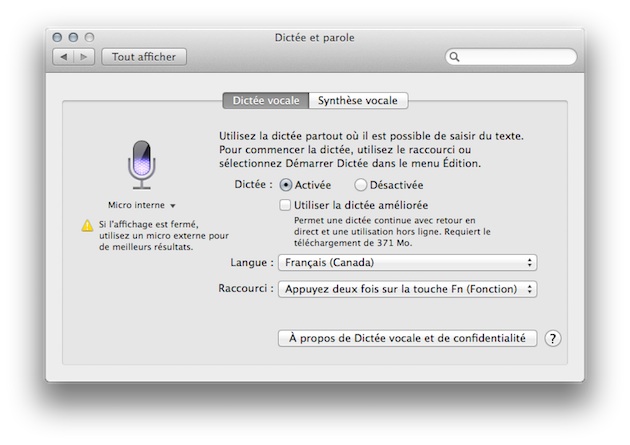Switch to the Dictée vocale tab
The image size is (630, 445).
[266, 100]
